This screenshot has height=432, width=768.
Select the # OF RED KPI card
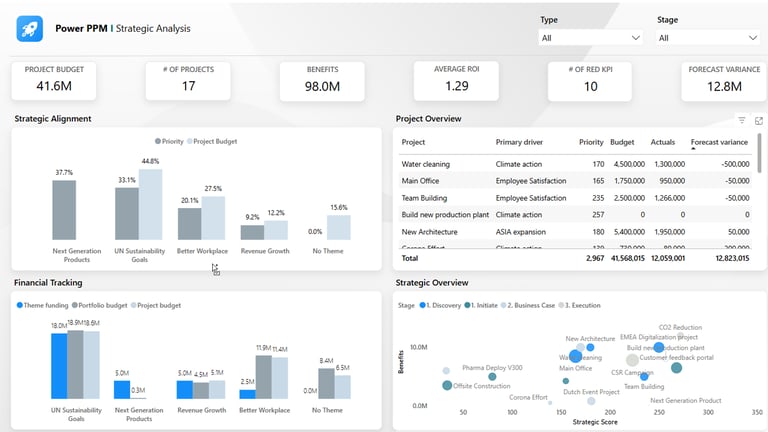click(x=590, y=80)
